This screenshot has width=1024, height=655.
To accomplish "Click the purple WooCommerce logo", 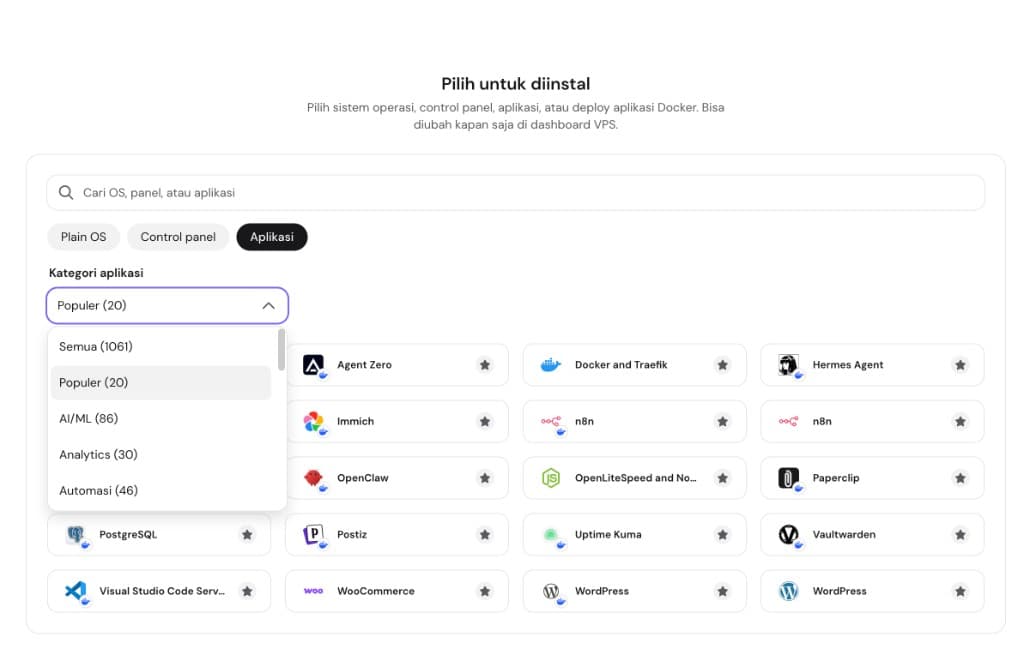I will (x=313, y=591).
